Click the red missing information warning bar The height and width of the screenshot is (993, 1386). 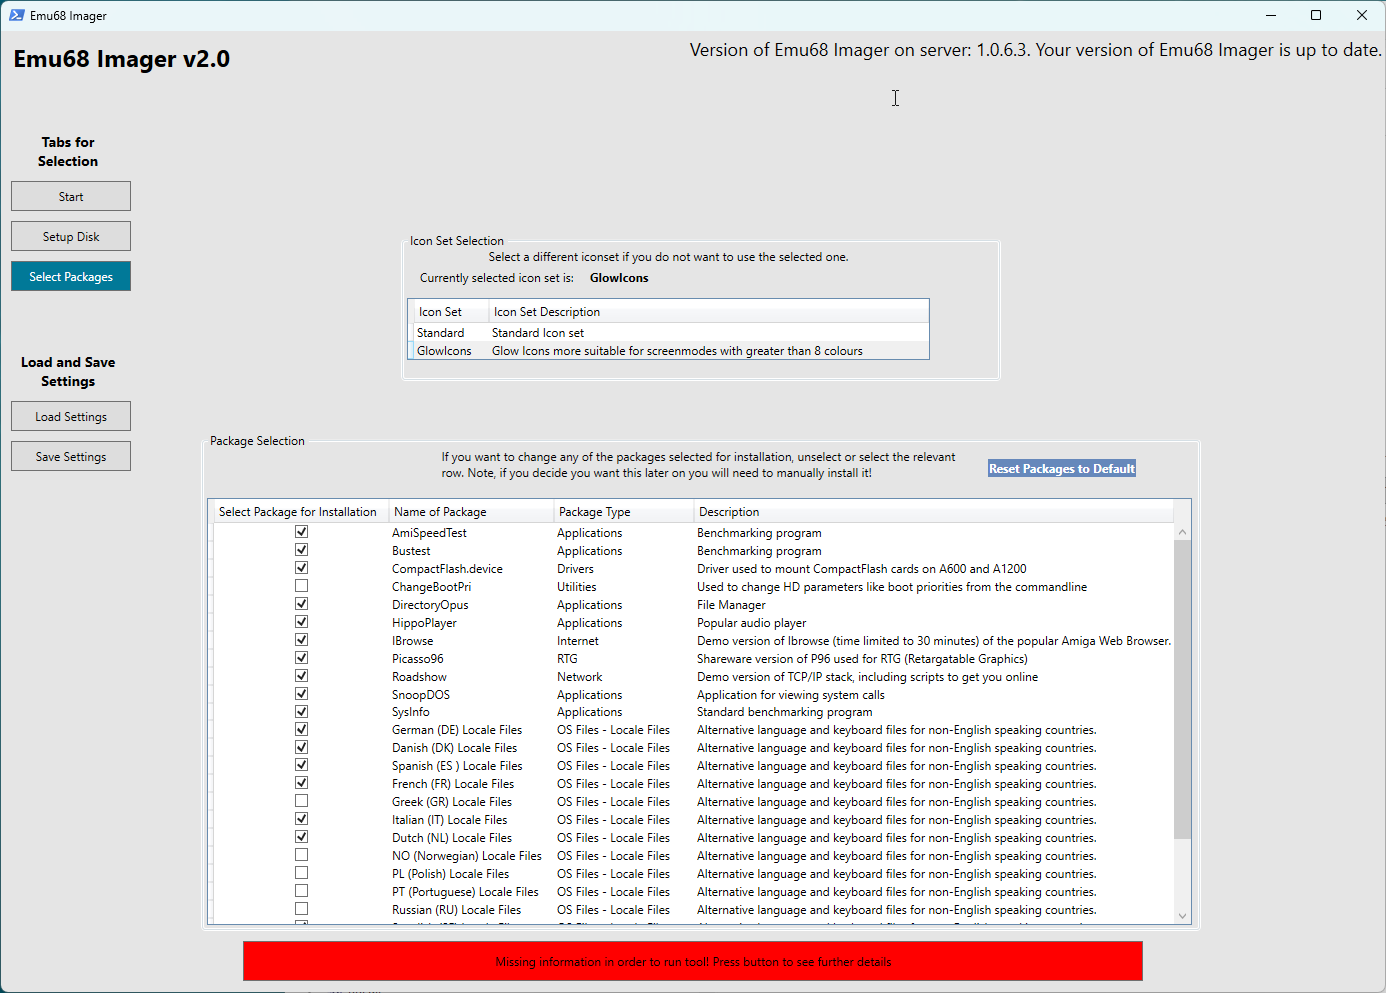pos(692,961)
